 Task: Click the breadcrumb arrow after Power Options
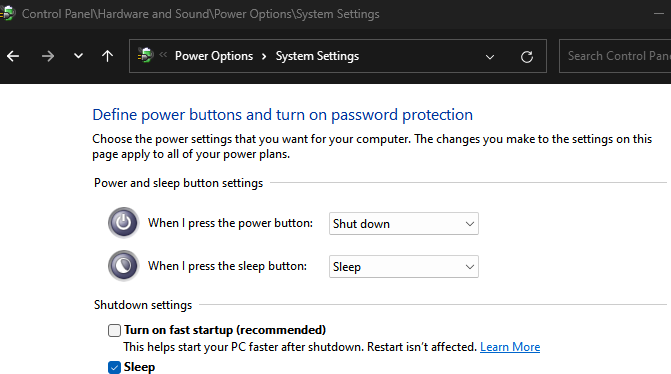coord(264,56)
